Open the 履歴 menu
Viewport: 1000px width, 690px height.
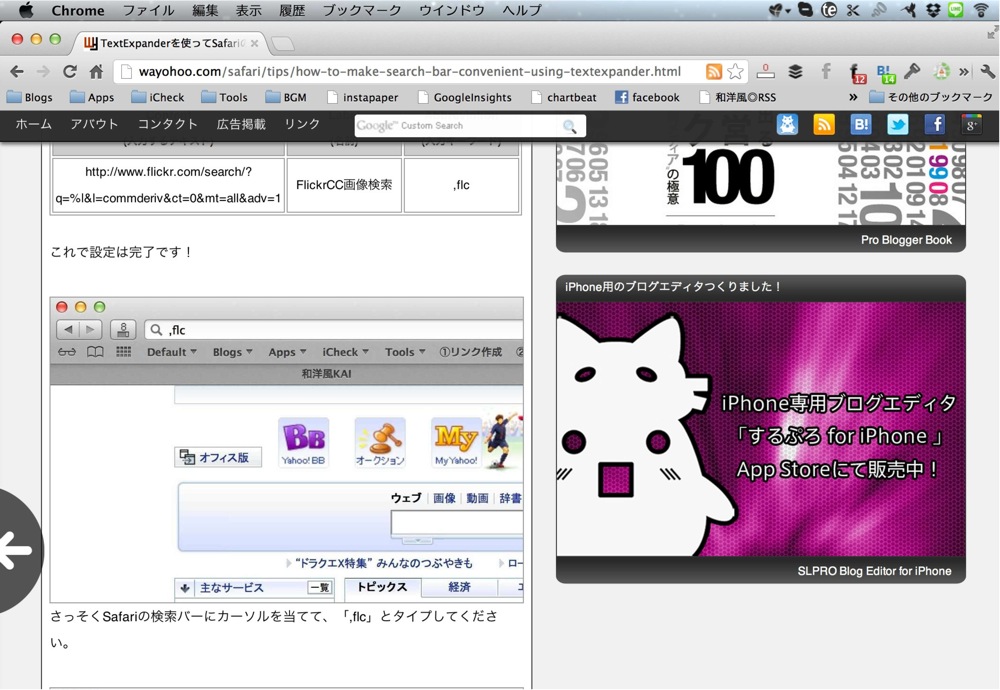[x=292, y=10]
